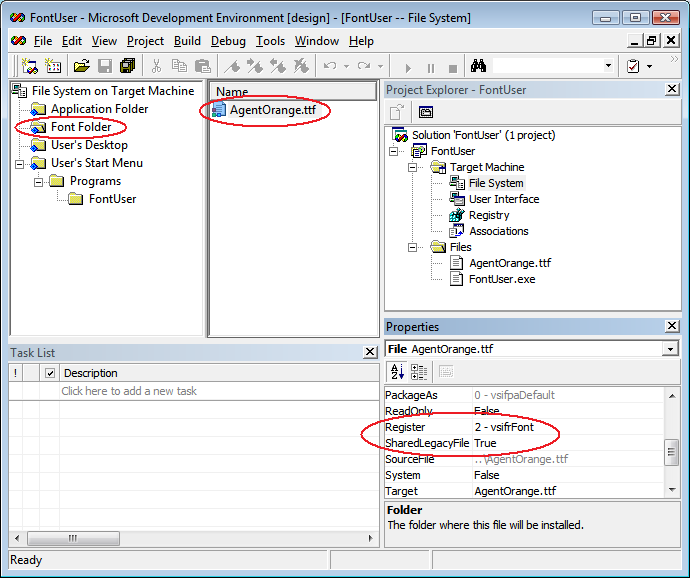Collapse the FontUser project node in Project Explorer

393,151
